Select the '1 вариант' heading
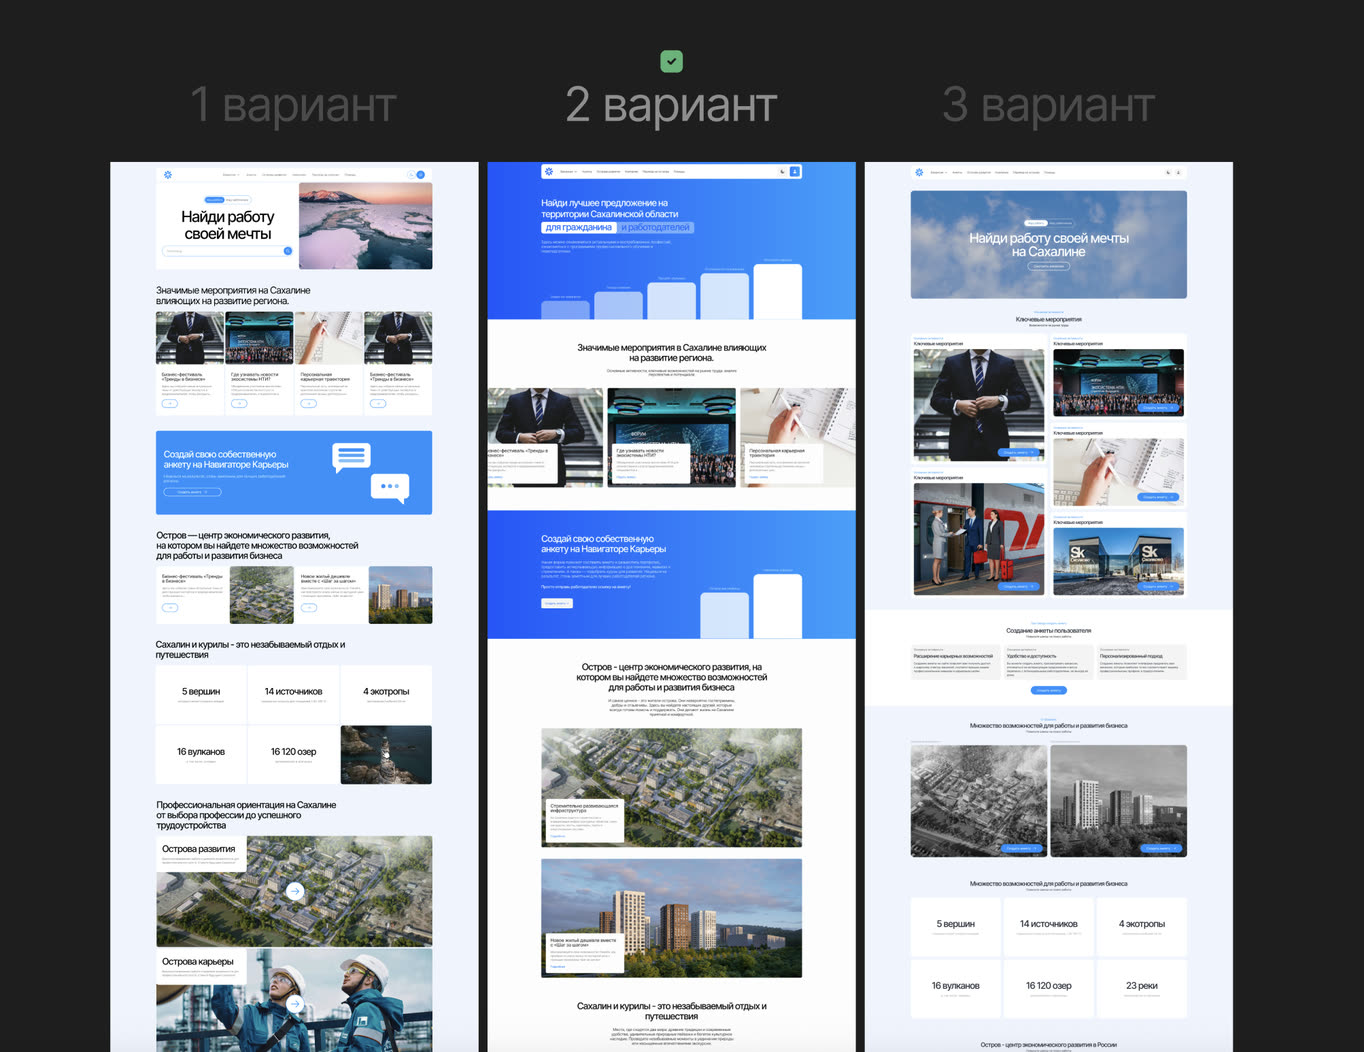Viewport: 1364px width, 1052px height. (294, 105)
